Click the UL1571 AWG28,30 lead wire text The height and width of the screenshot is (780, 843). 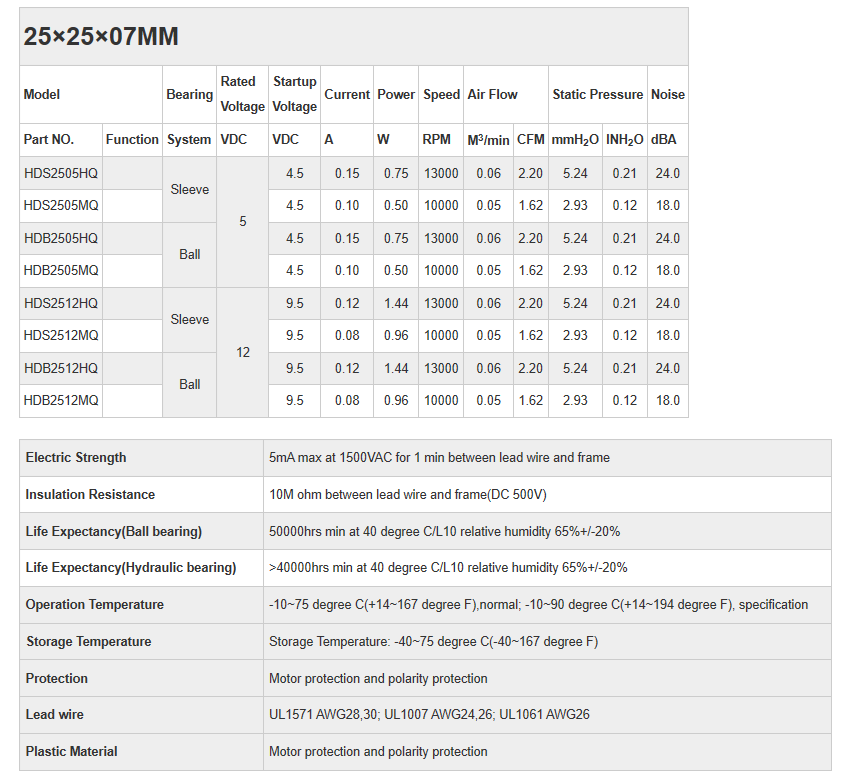click(429, 714)
